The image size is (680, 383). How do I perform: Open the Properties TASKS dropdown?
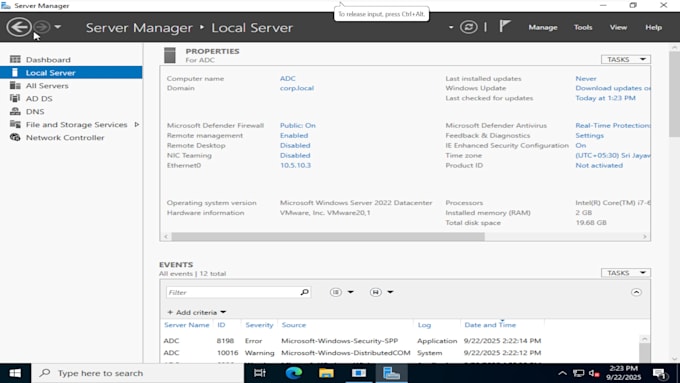626,59
